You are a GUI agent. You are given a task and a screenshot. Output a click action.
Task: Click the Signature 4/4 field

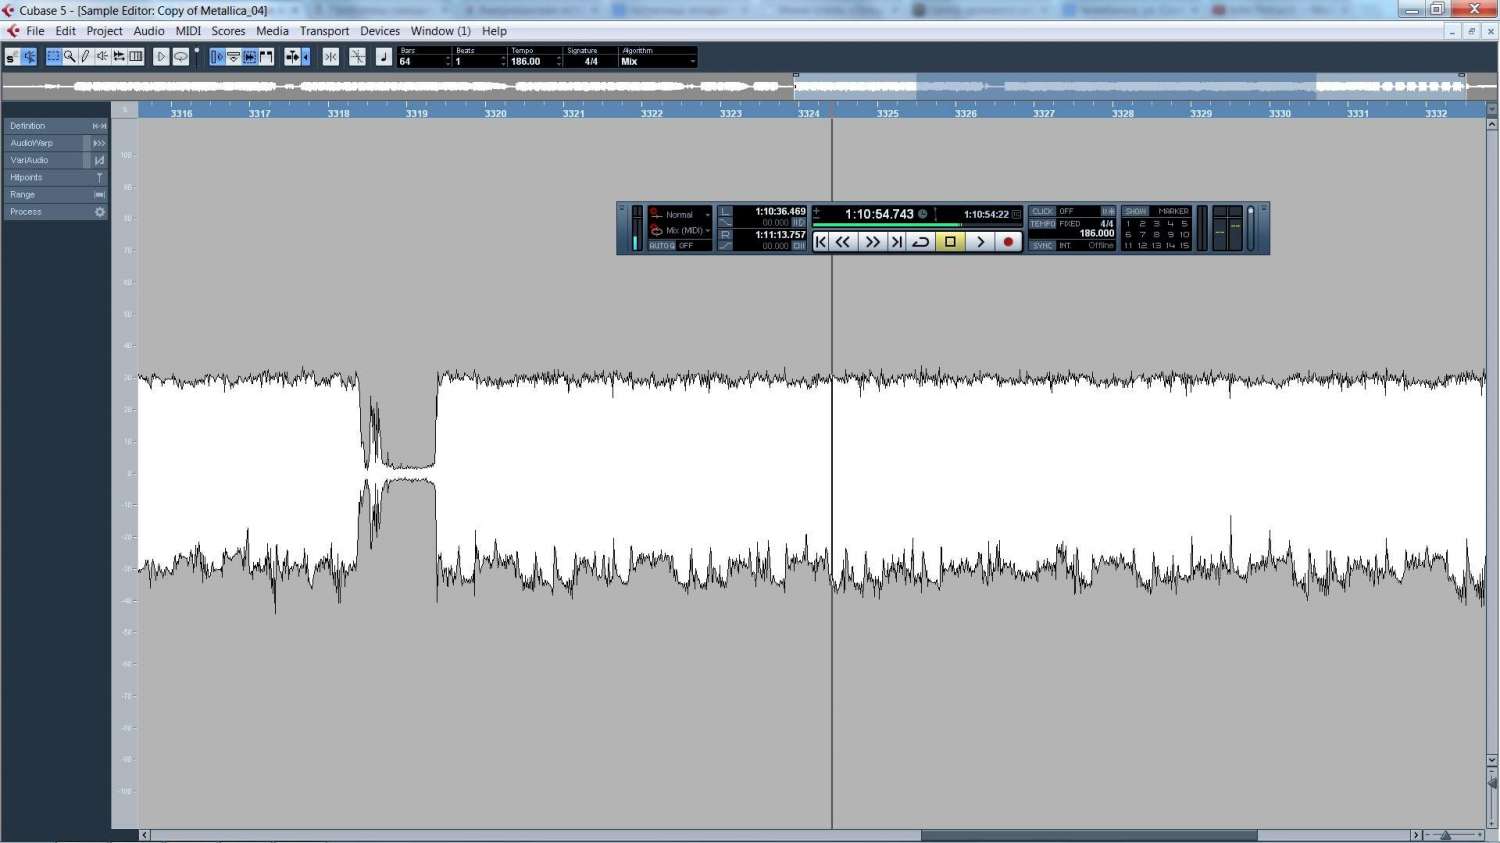pos(590,62)
